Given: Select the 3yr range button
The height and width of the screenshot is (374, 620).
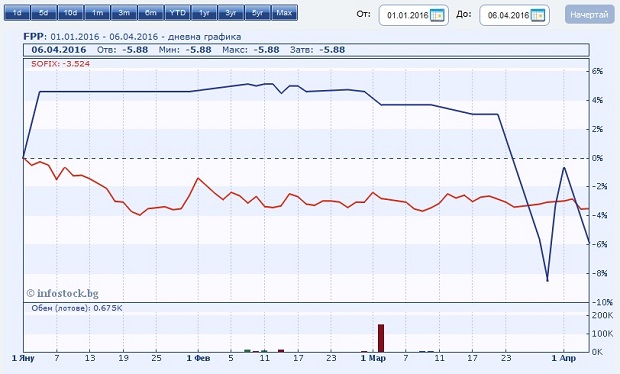Looking at the screenshot, I should [231, 13].
